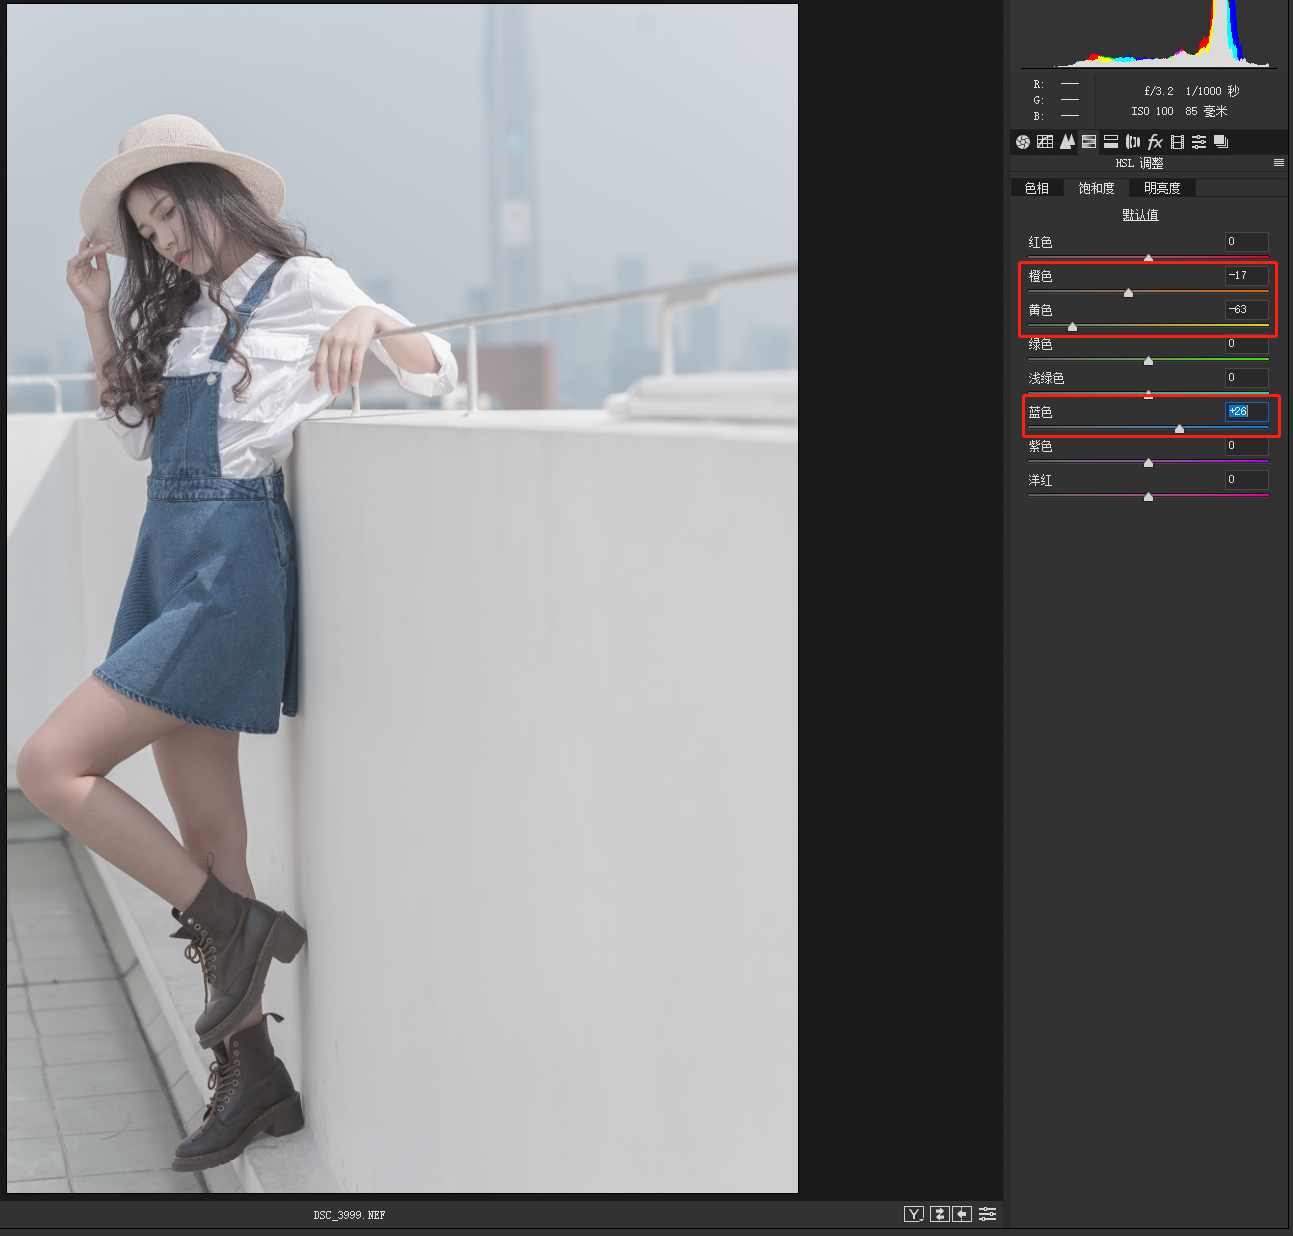Open the Tone Curve panel icon

[1045, 142]
